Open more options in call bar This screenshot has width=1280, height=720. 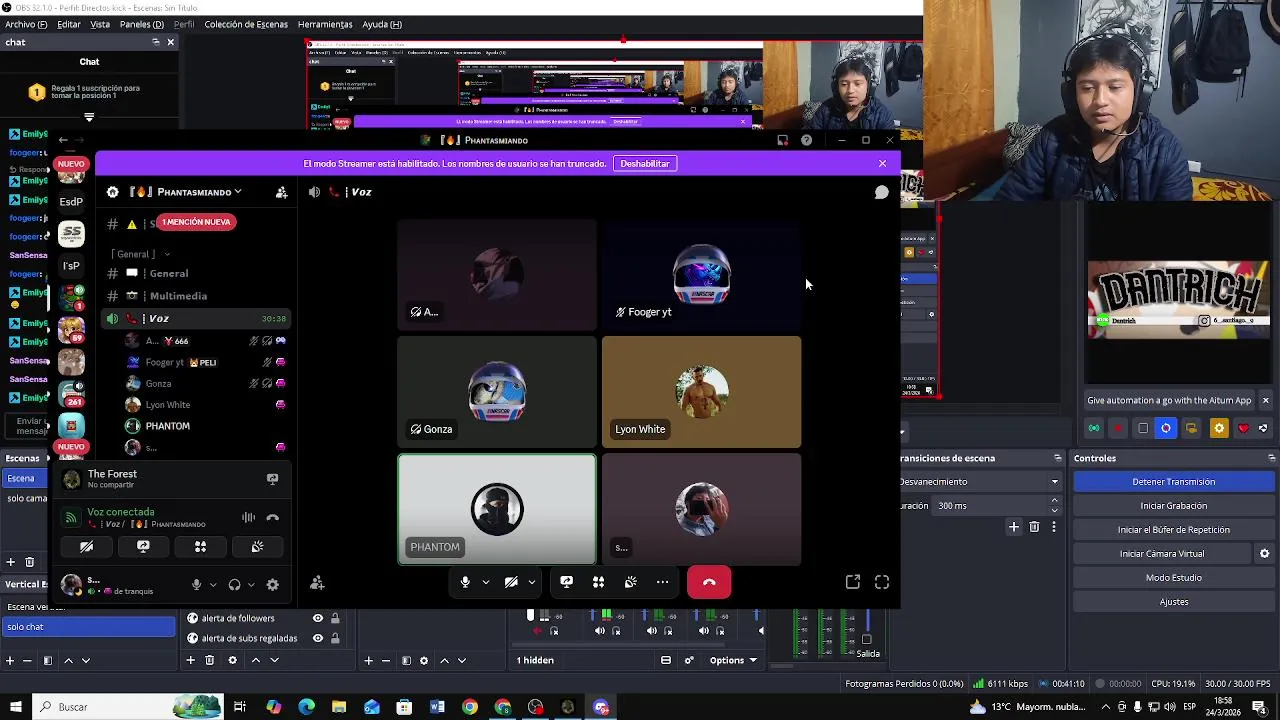(662, 582)
